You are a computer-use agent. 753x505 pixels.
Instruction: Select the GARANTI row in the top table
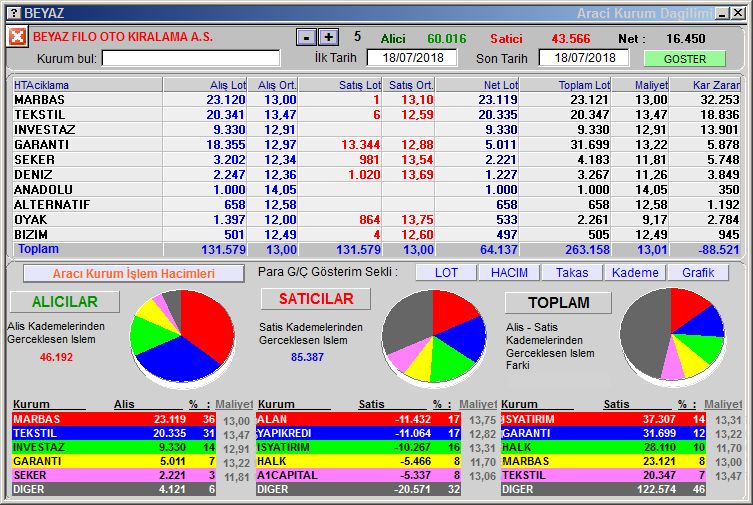pos(377,144)
